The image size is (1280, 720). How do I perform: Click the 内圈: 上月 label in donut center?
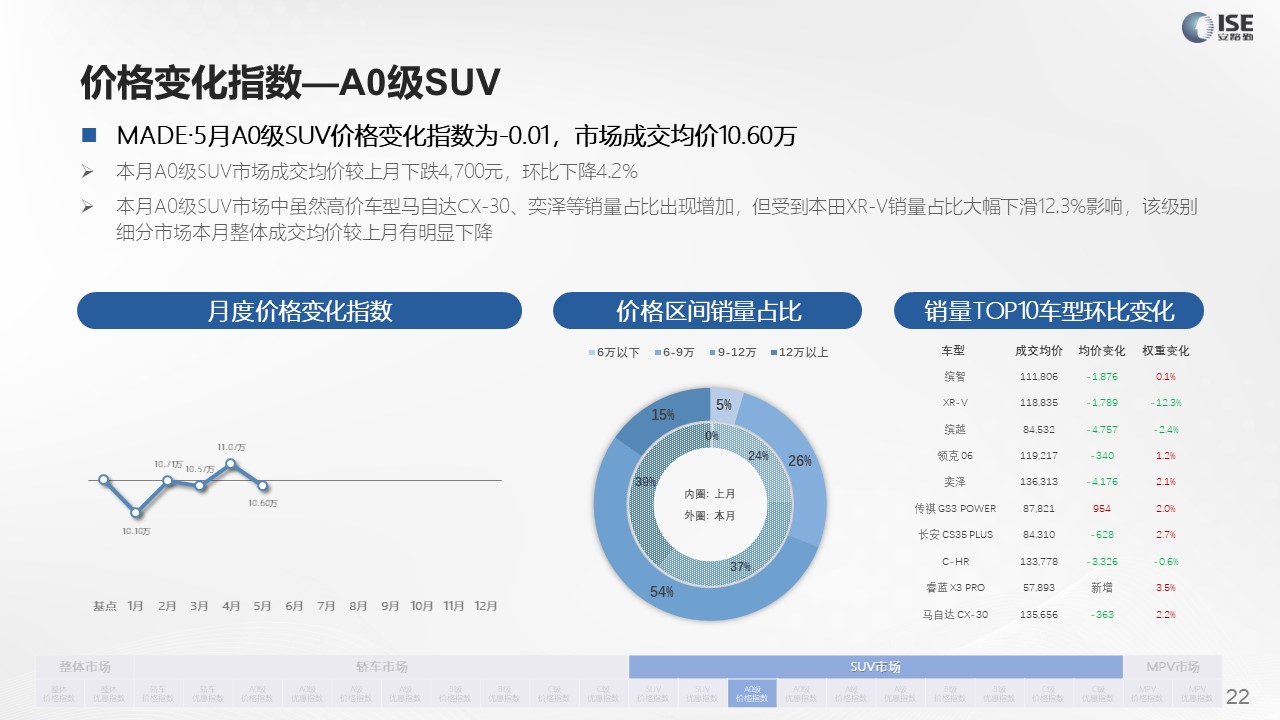tap(710, 494)
